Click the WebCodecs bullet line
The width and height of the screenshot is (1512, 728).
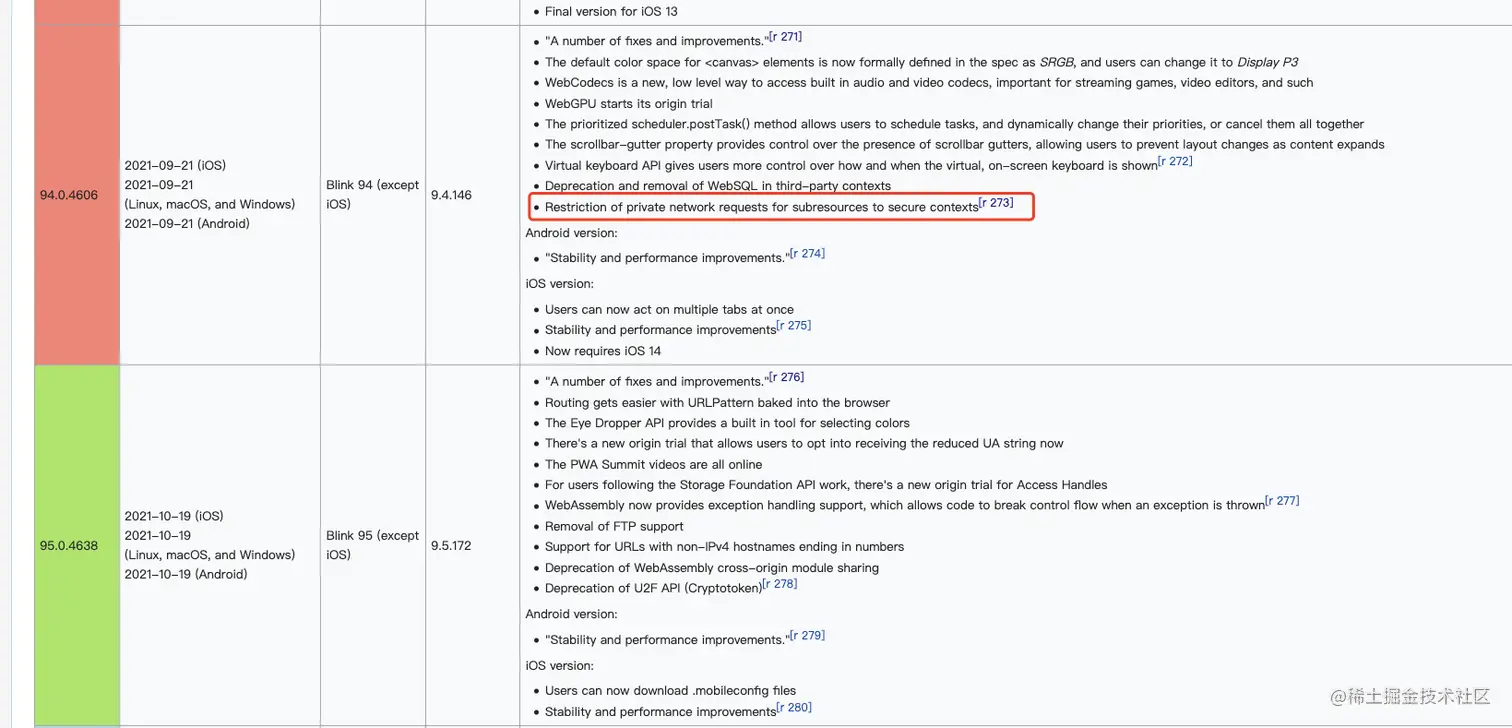coord(929,83)
